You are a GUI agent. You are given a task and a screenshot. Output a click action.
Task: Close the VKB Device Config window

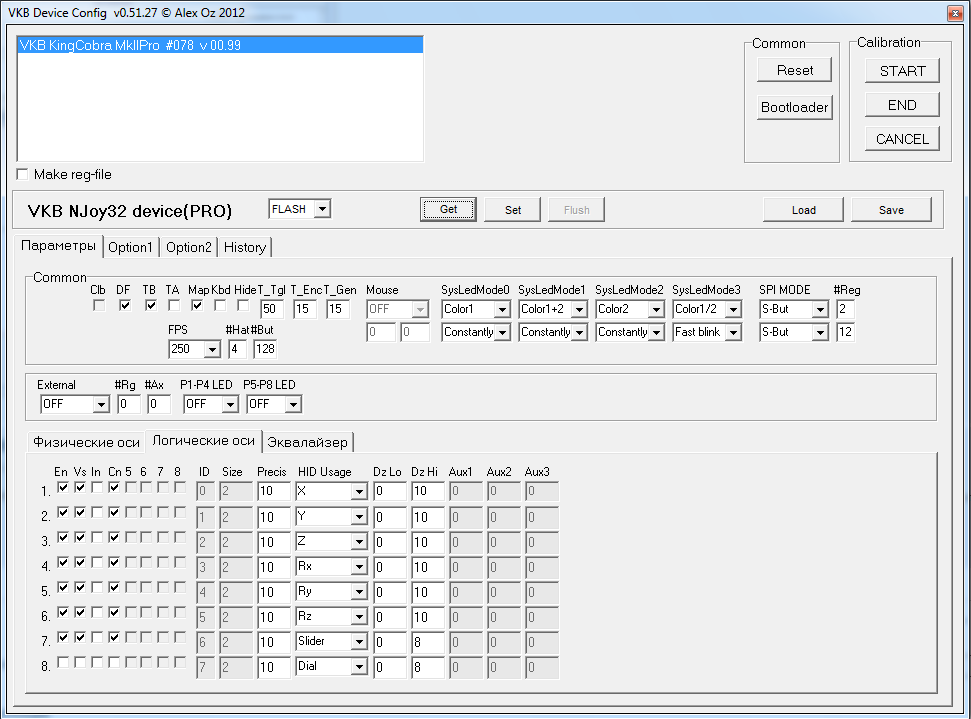[956, 13]
